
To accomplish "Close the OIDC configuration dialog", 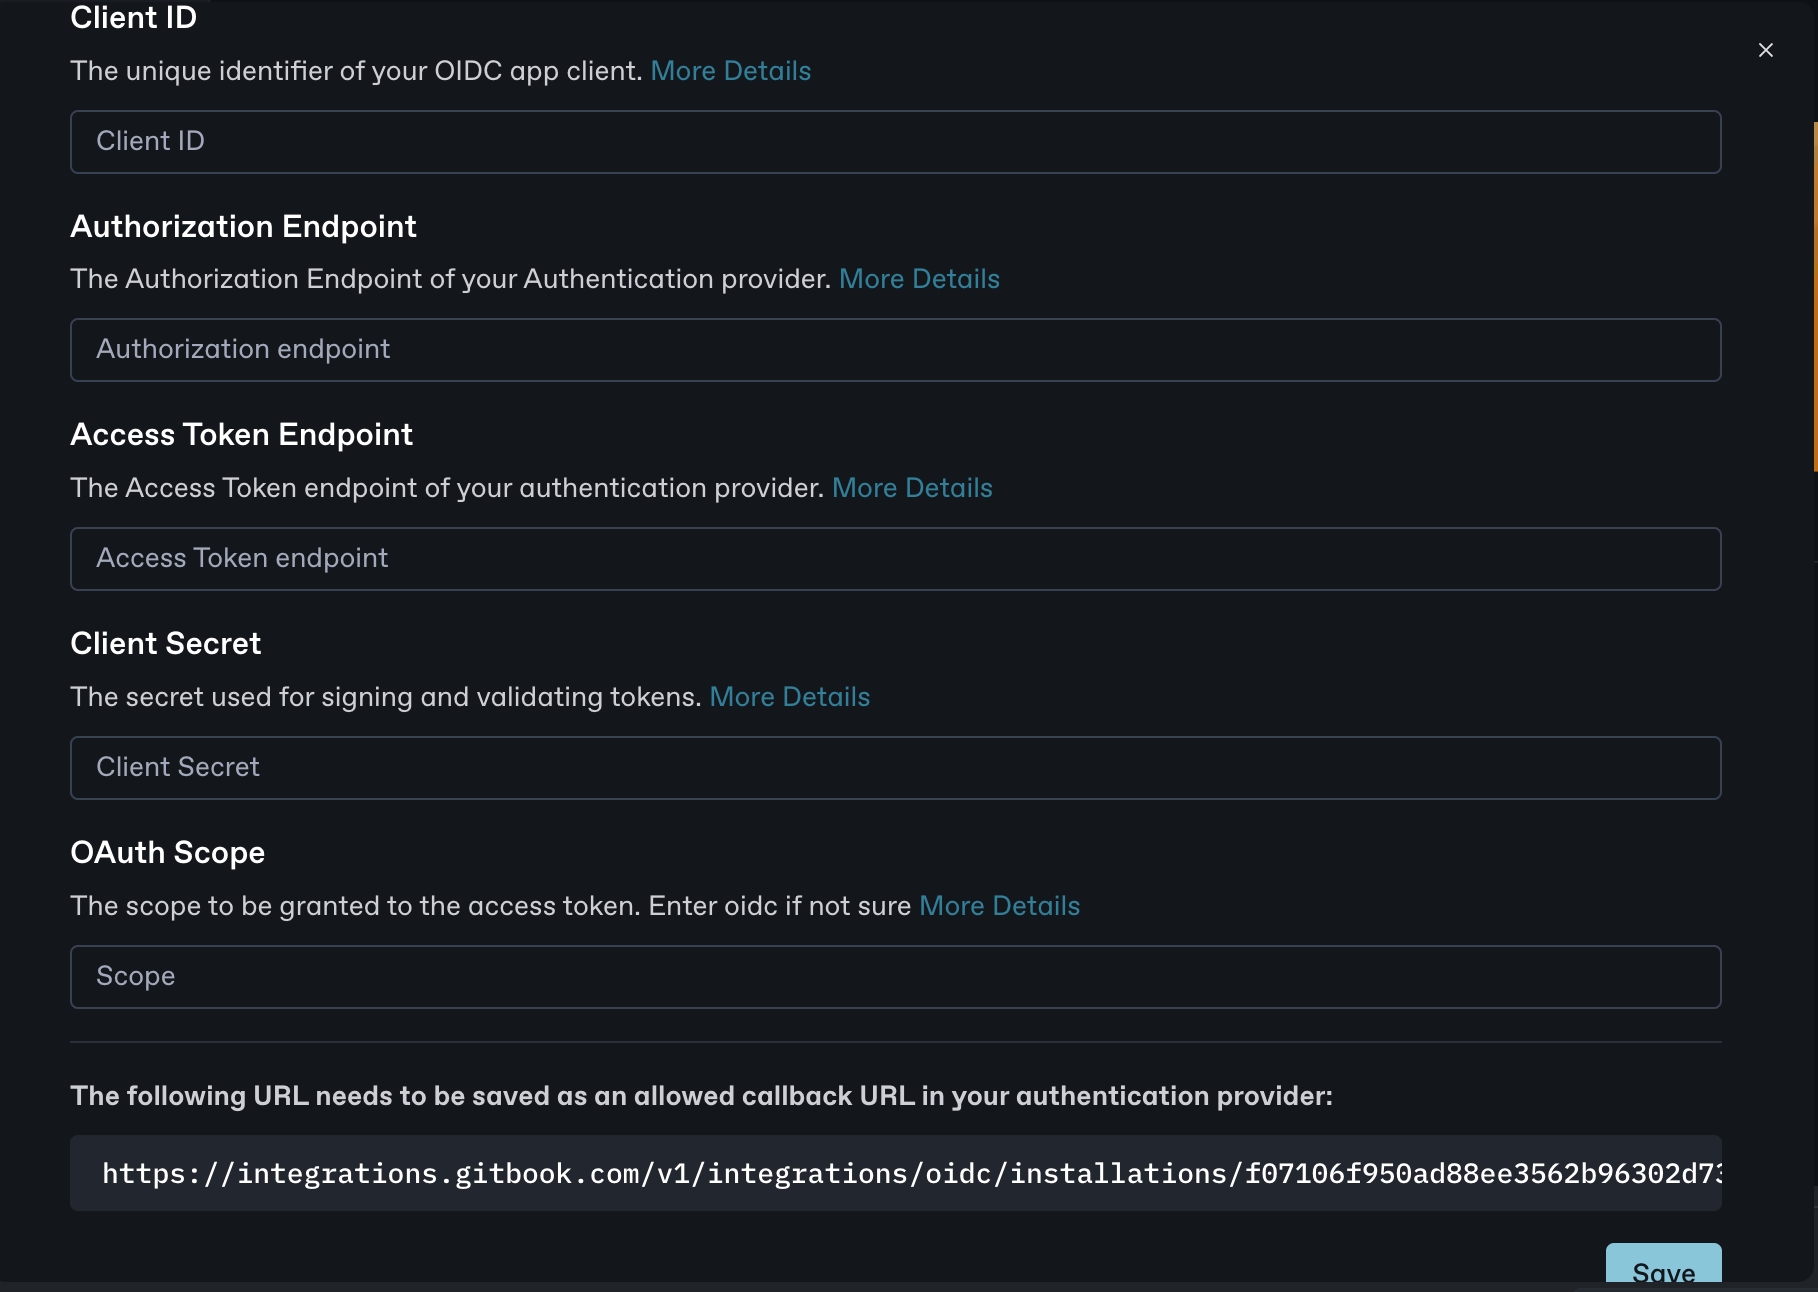I will point(1765,50).
